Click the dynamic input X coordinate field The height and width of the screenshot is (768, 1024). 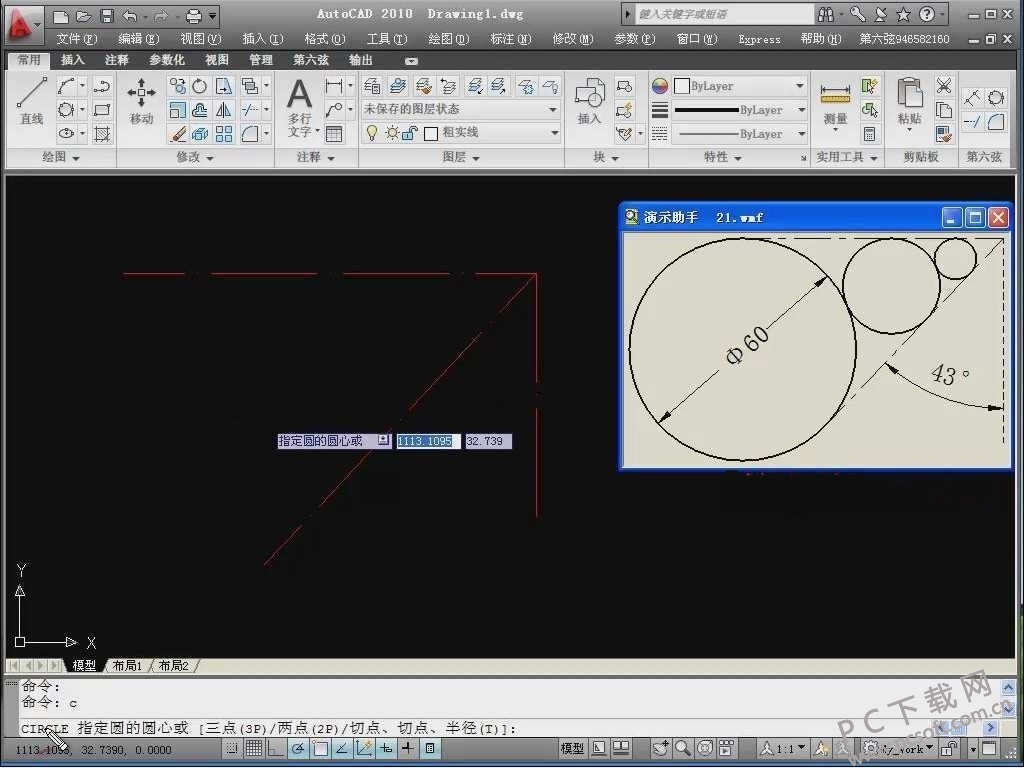[x=428, y=441]
